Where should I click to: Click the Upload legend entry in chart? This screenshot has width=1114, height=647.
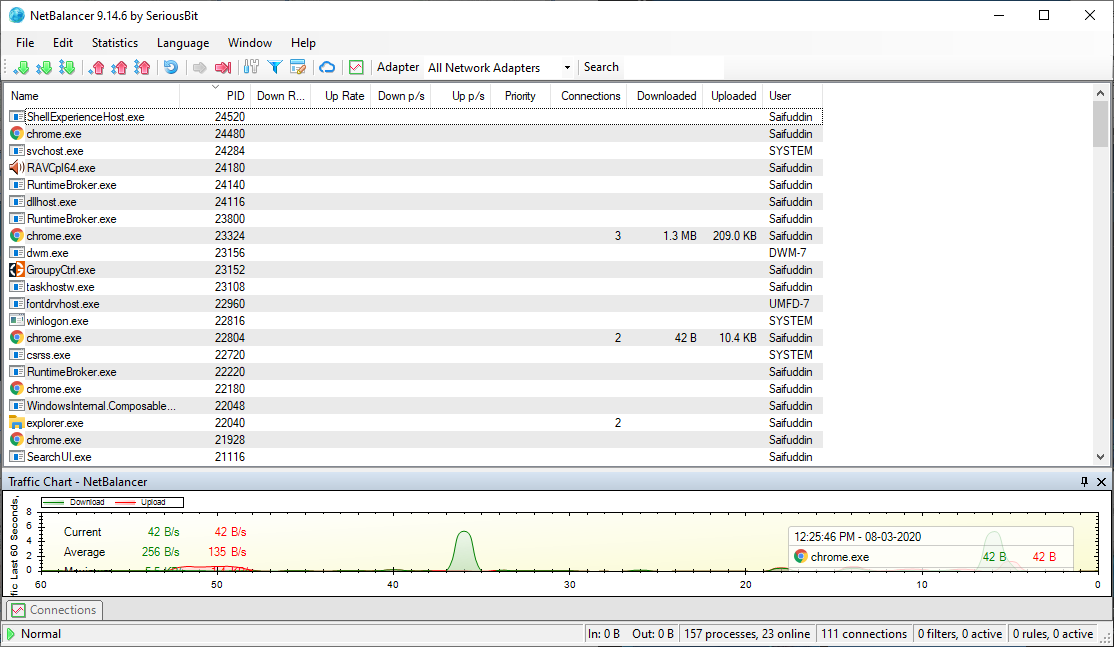coord(141,502)
